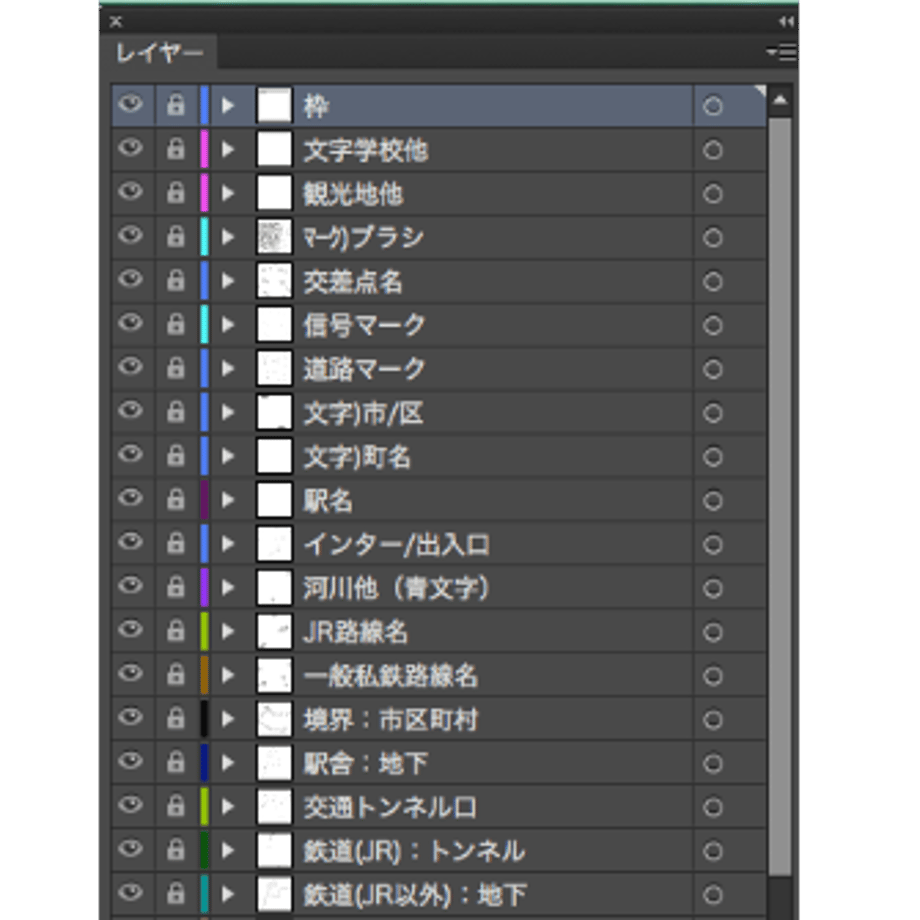Select the 道路マーク layer name
920x920 pixels.
(x=364, y=369)
